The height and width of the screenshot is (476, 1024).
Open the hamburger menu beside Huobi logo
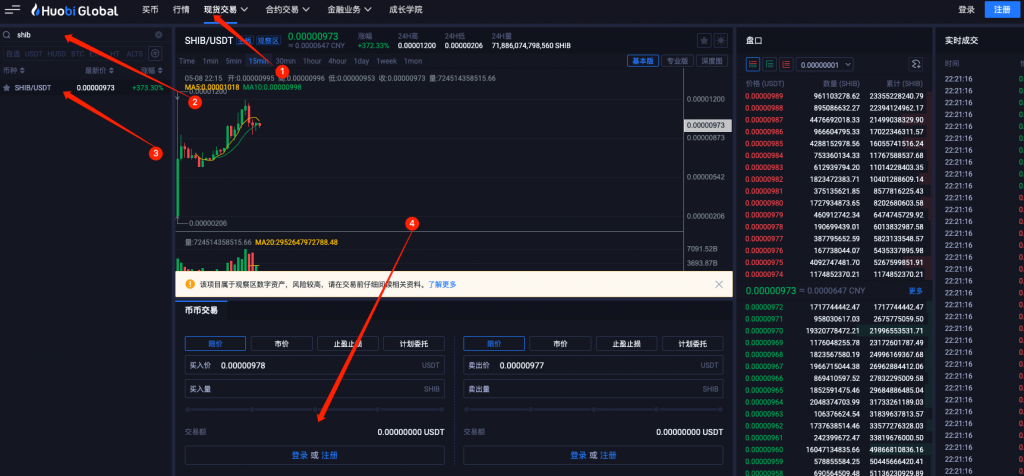[13, 10]
